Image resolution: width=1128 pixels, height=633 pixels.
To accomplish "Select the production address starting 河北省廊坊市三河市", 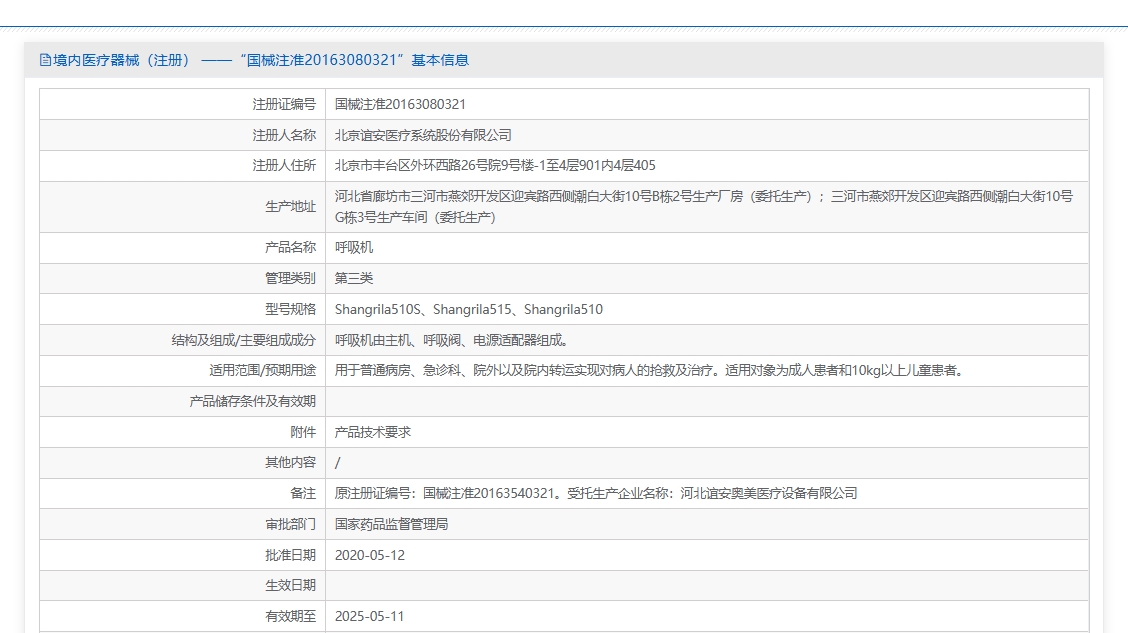I will point(704,206).
